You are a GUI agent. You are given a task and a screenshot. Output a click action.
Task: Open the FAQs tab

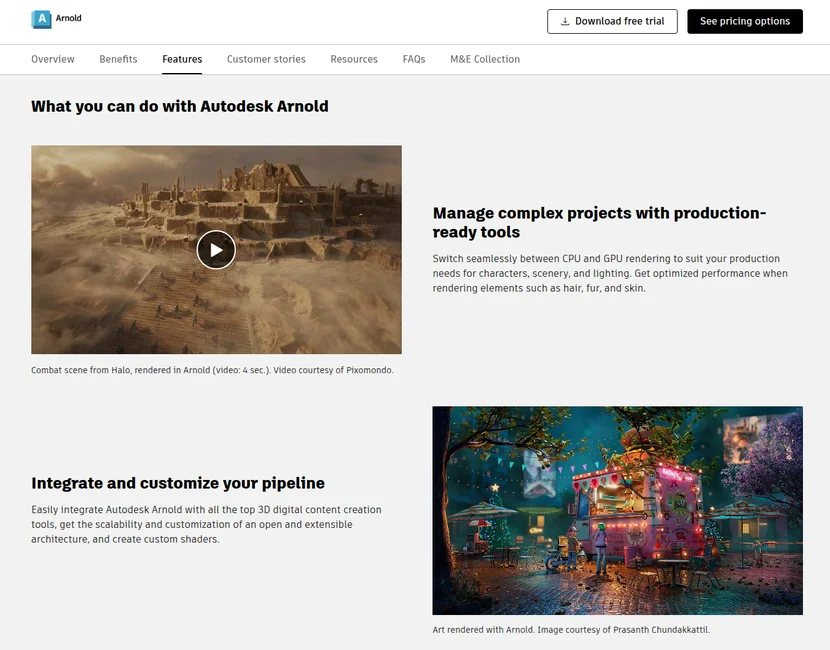pos(414,59)
